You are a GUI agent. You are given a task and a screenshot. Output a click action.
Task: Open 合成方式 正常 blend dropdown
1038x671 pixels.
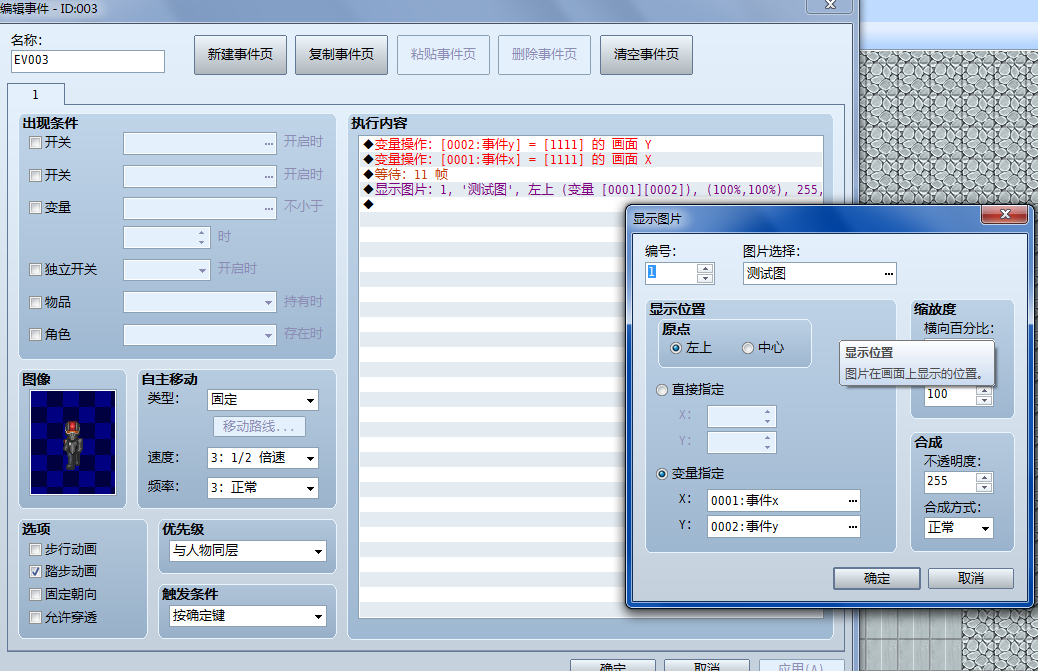959,527
